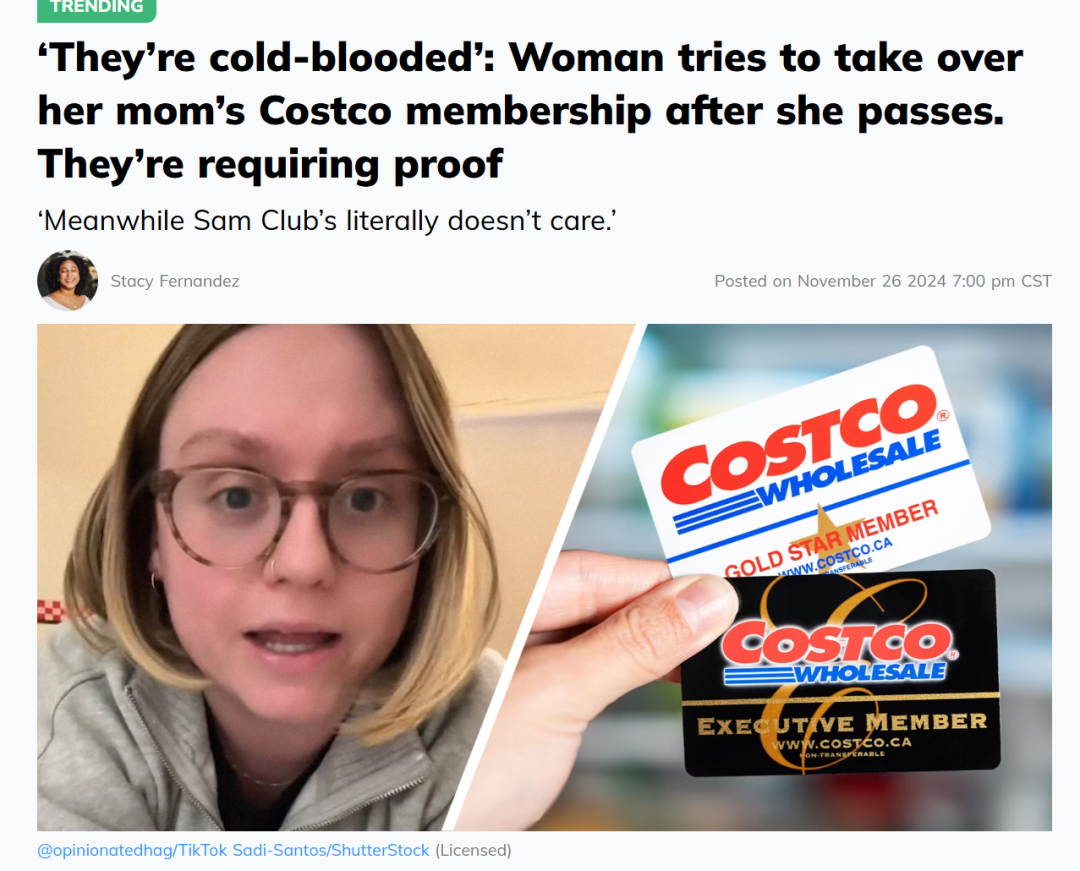Click the '(Licensed)' caption text
The image size is (1080, 871).
point(473,850)
